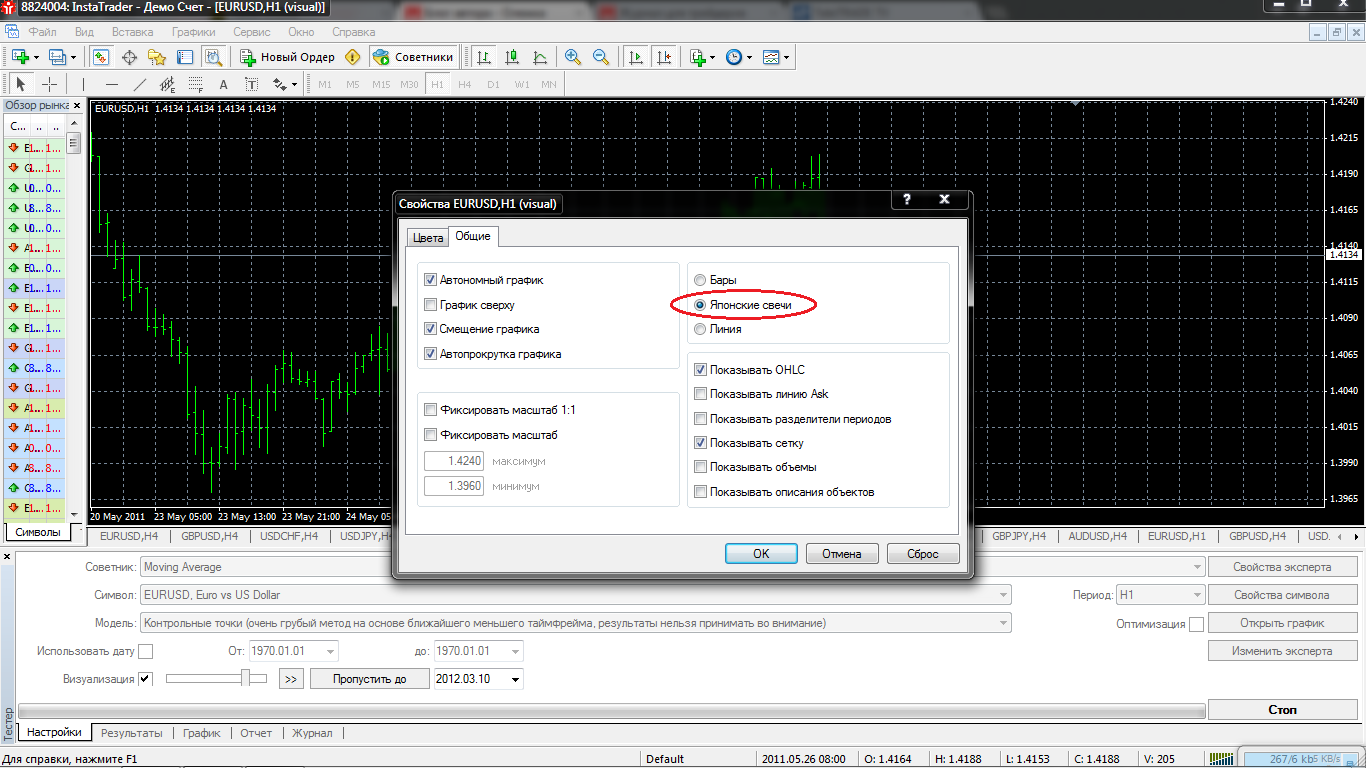Toggle Автопрокрутка графика checkbox
The image size is (1366, 768).
pos(431,354)
